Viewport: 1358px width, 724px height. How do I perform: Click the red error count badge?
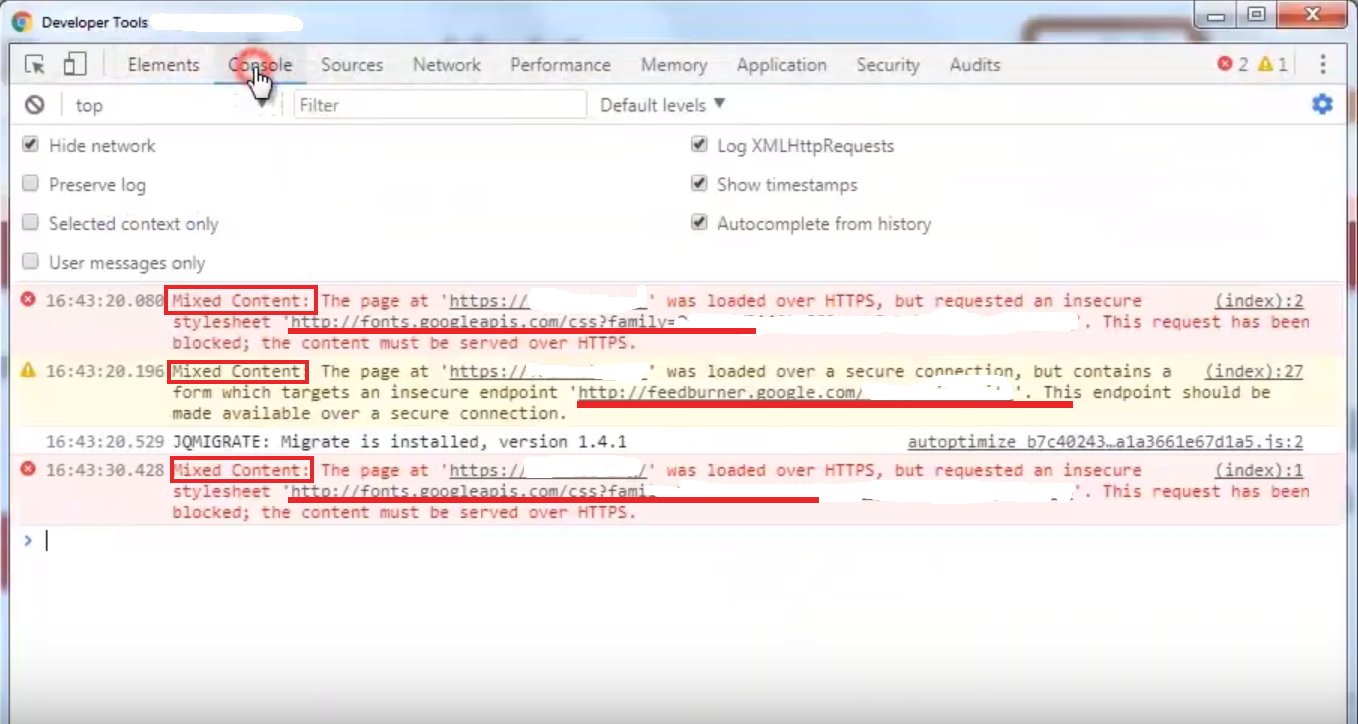pyautogui.click(x=1232, y=65)
